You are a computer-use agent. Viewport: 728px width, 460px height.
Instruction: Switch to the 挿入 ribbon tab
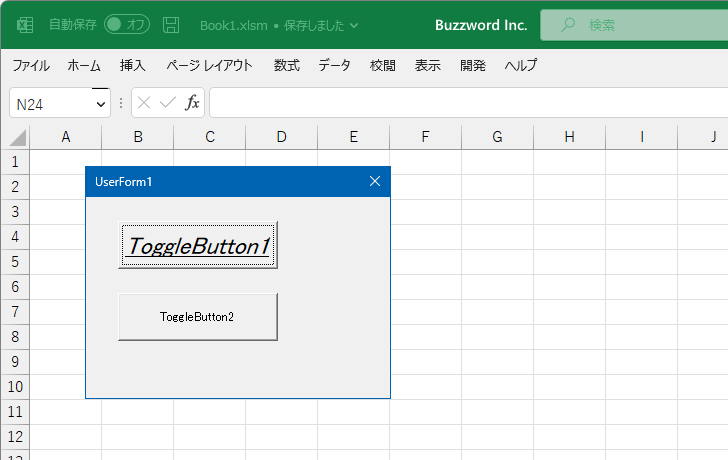133,66
